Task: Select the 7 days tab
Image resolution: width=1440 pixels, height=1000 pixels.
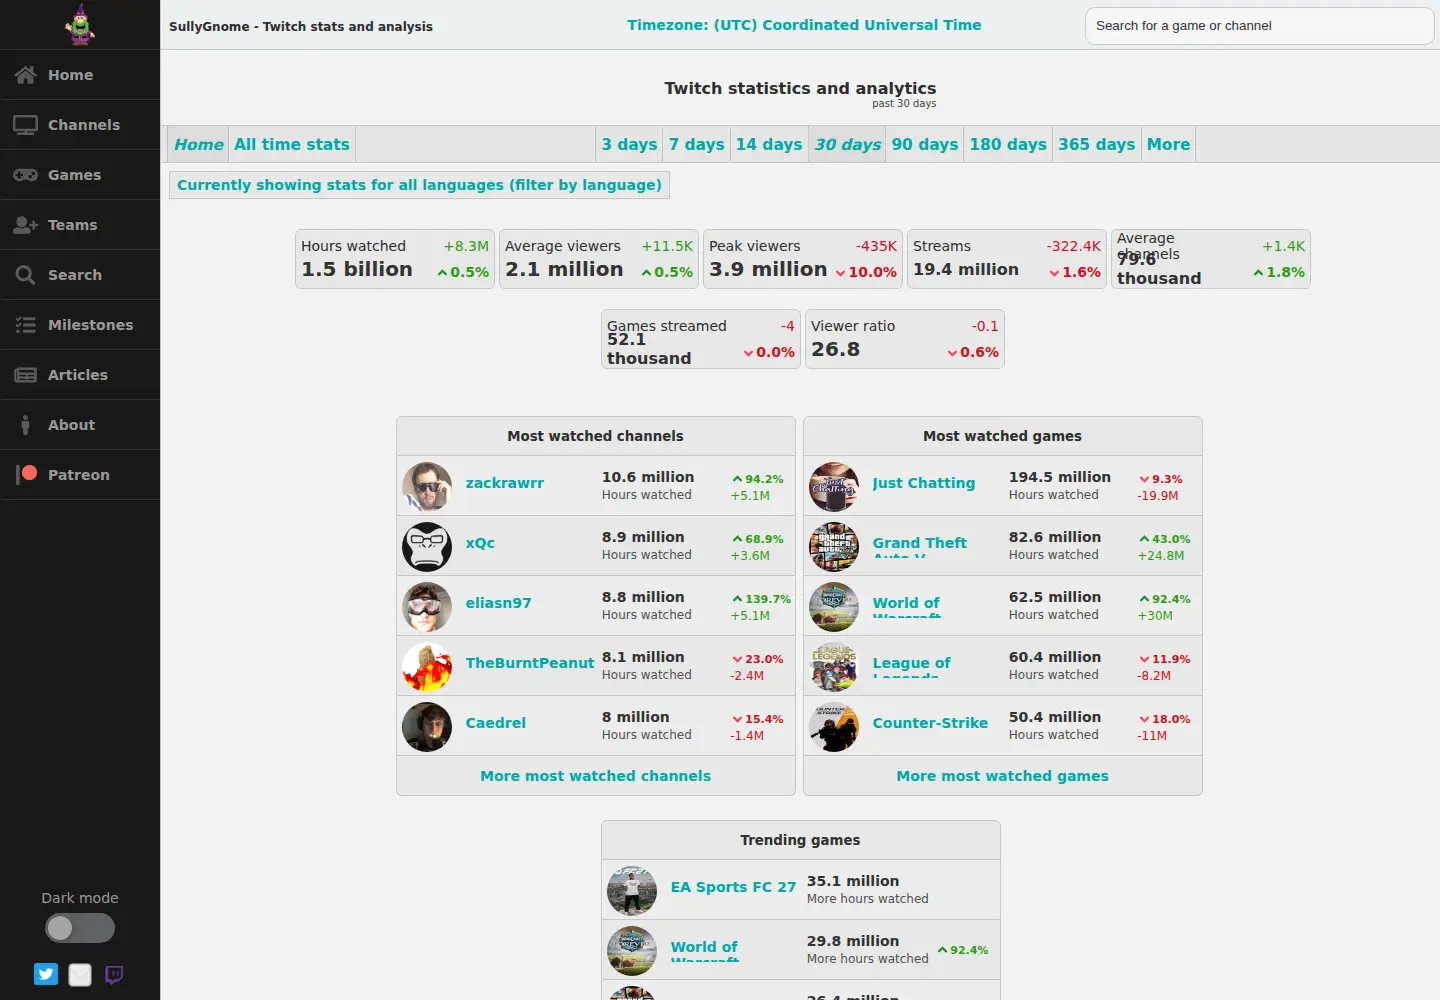Action: click(696, 144)
